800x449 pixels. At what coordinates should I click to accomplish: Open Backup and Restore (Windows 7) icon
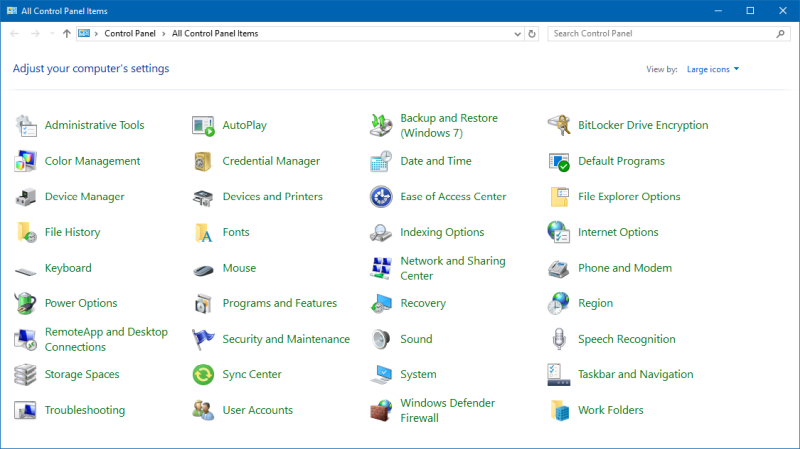point(381,126)
